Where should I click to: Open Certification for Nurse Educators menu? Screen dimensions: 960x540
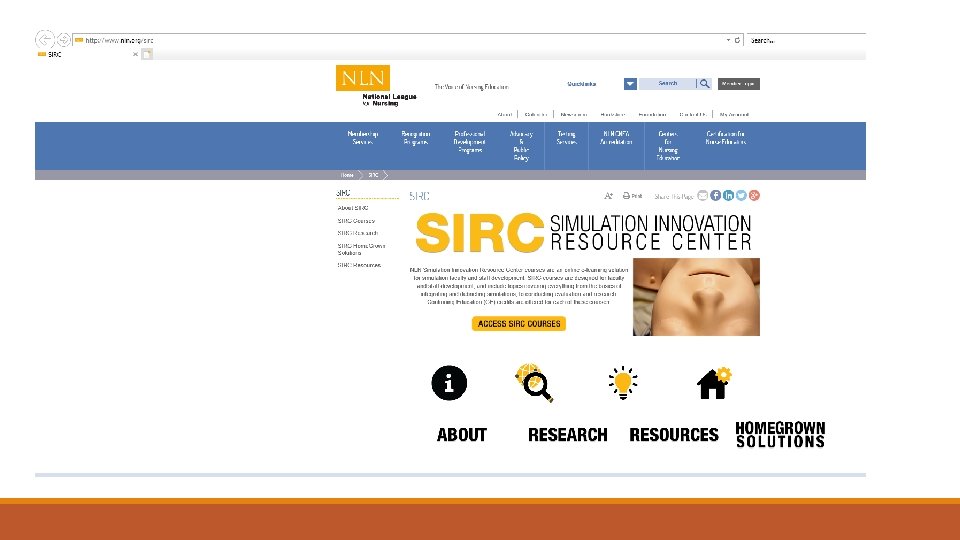pyautogui.click(x=726, y=138)
